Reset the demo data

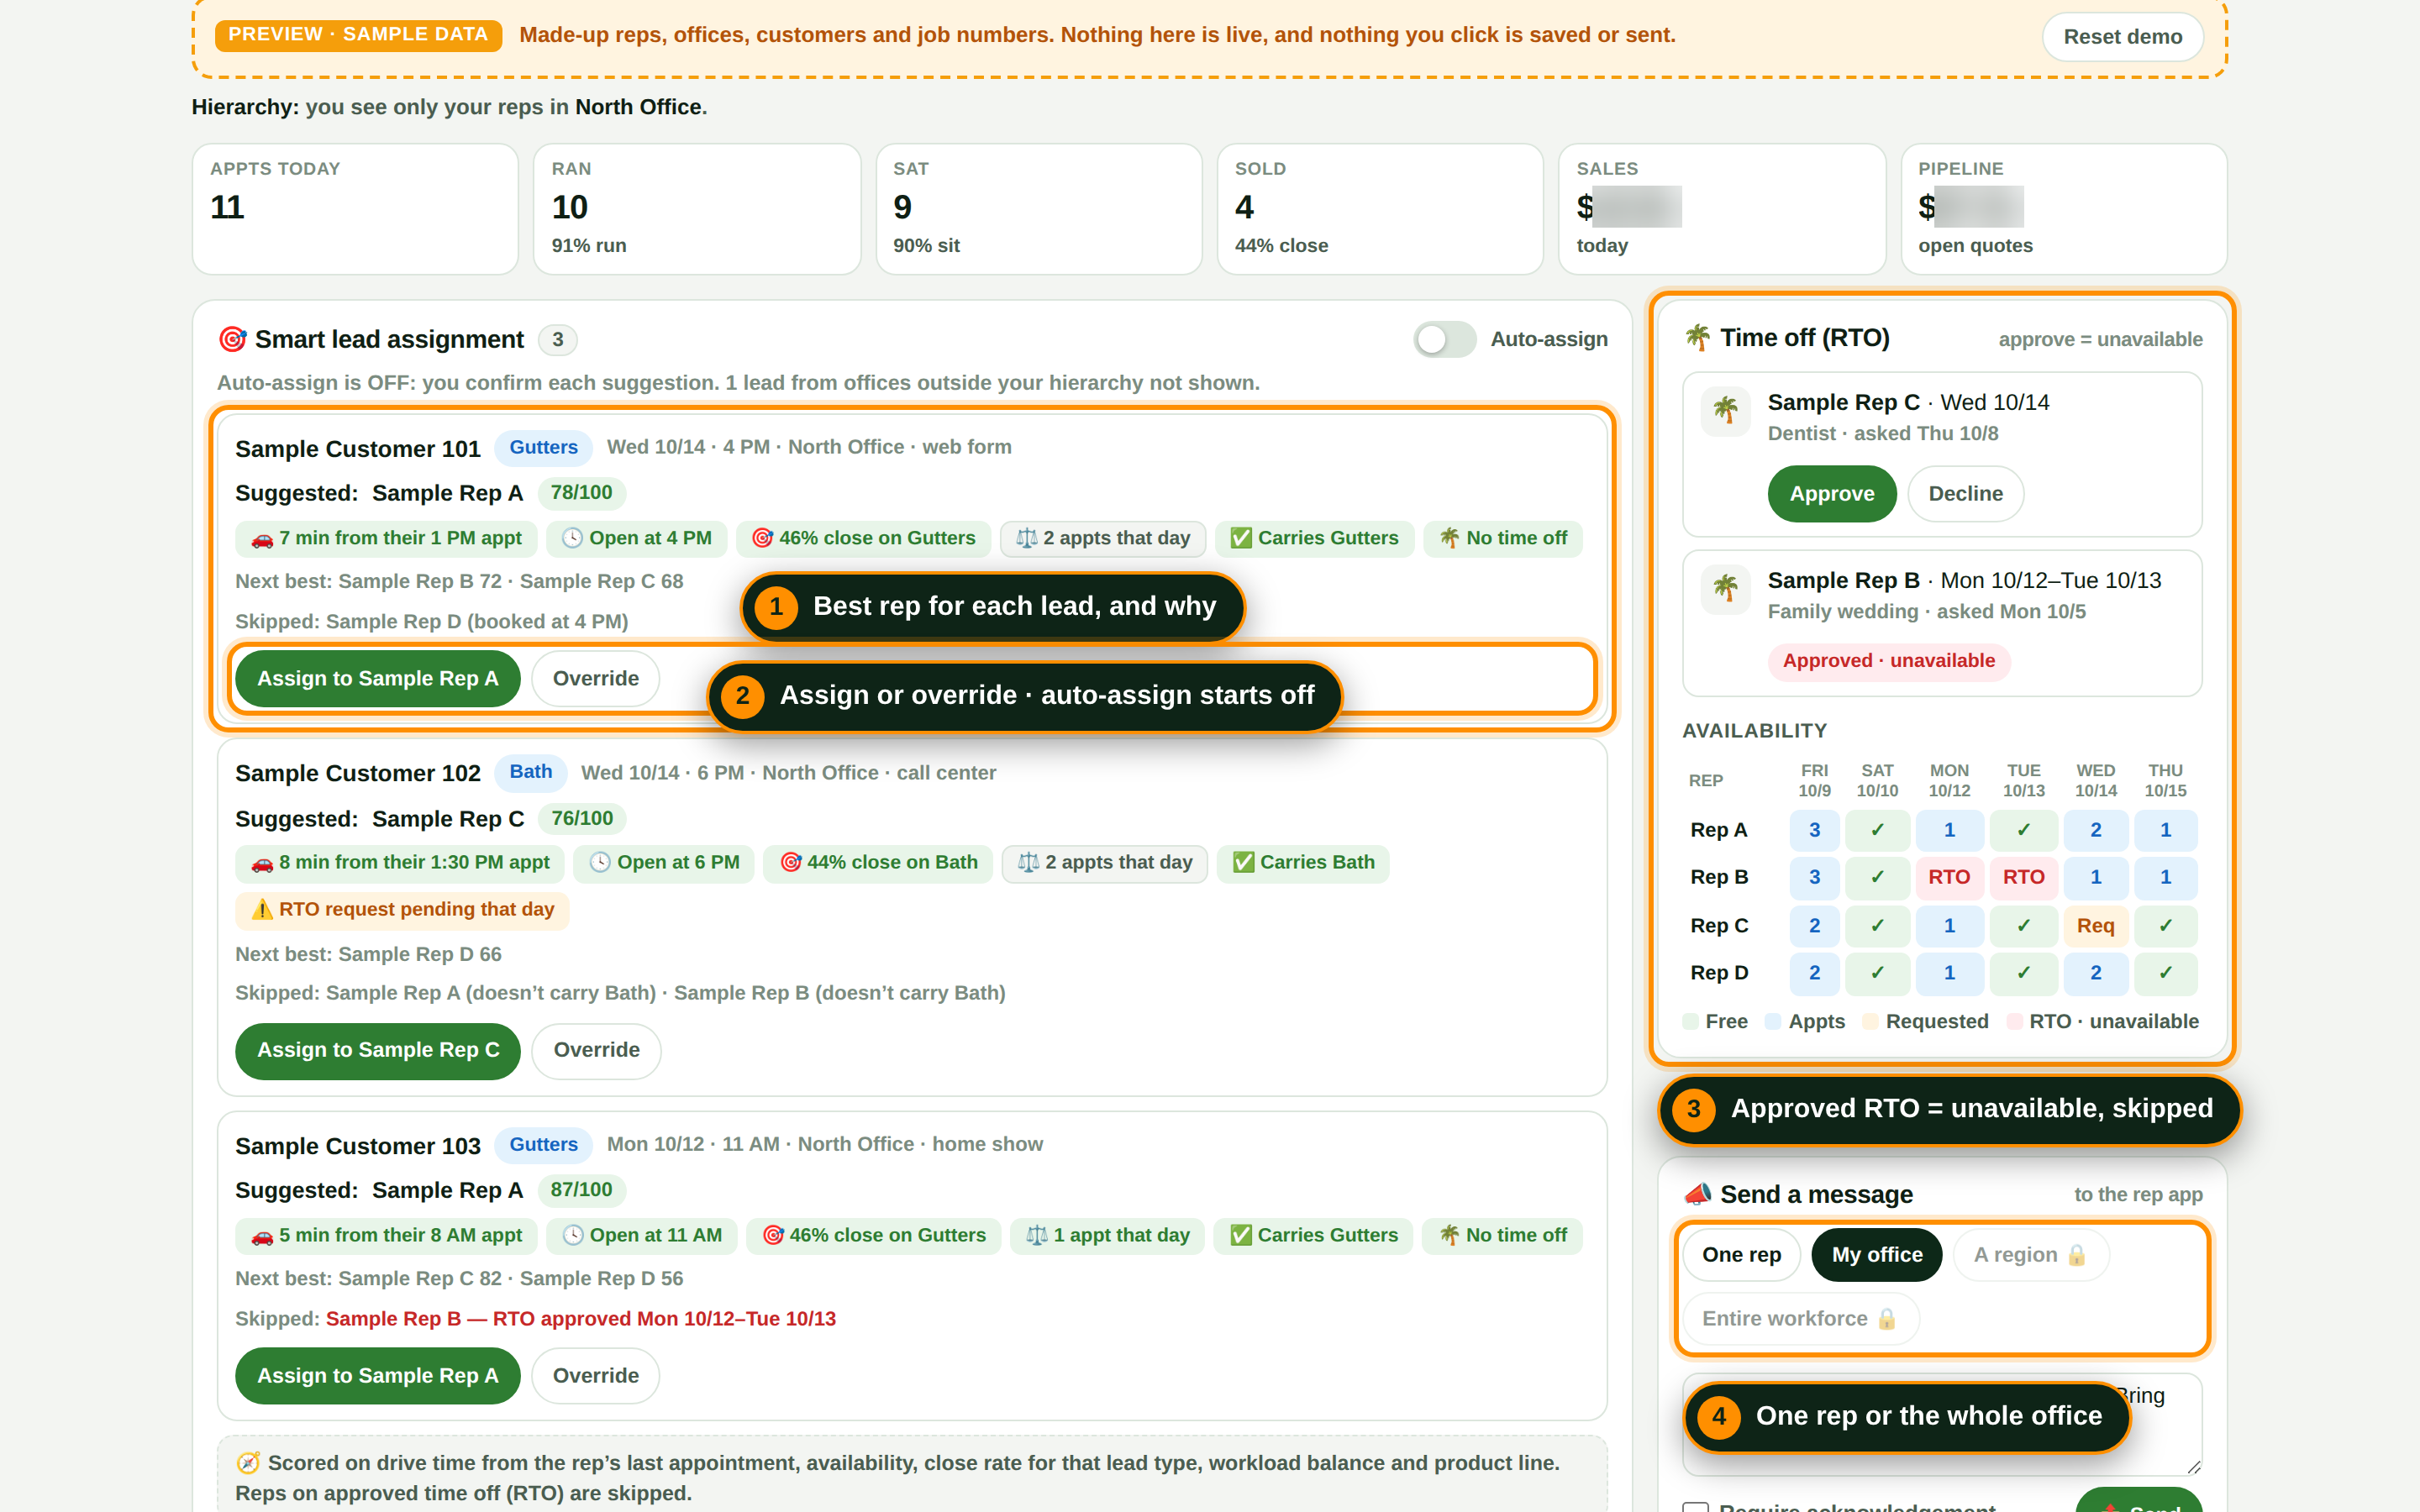point(2122,37)
